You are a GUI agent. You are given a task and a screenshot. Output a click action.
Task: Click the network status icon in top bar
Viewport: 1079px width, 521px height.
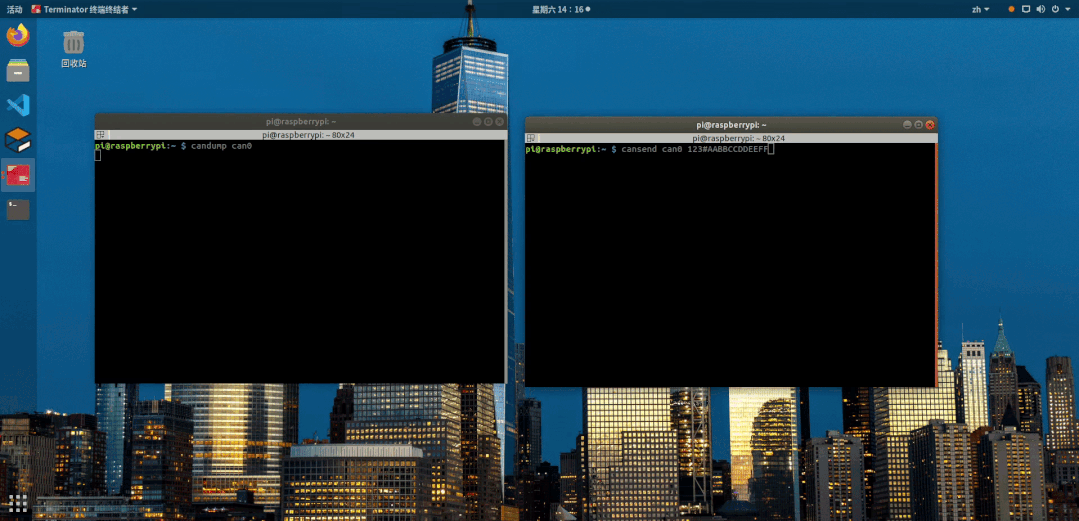coord(1026,9)
